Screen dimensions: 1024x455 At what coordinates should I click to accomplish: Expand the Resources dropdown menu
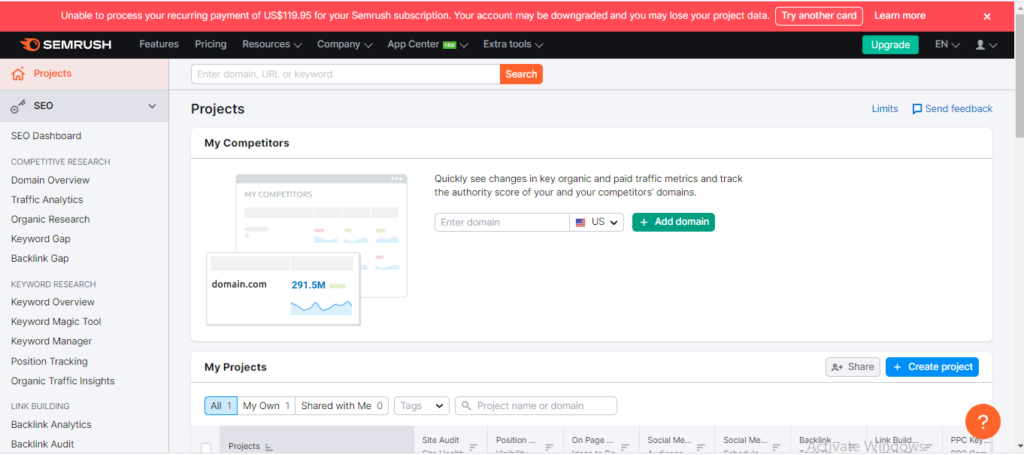pyautogui.click(x=272, y=44)
